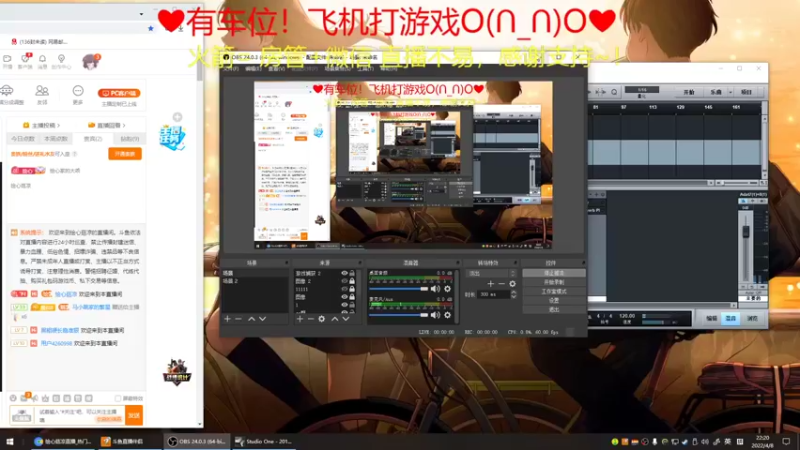Open friends icon in Douyu panel
This screenshot has height=450, width=800.
coord(42,91)
